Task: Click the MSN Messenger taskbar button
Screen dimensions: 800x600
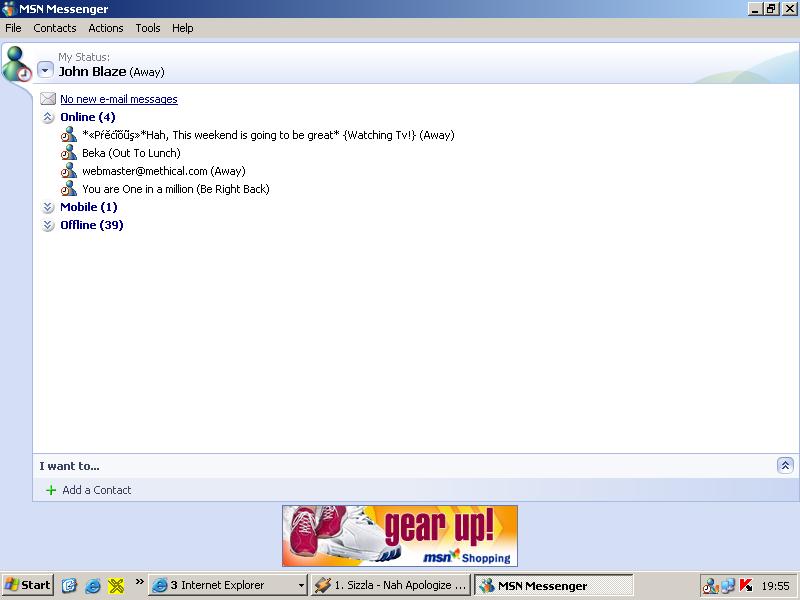Action: click(x=554, y=585)
